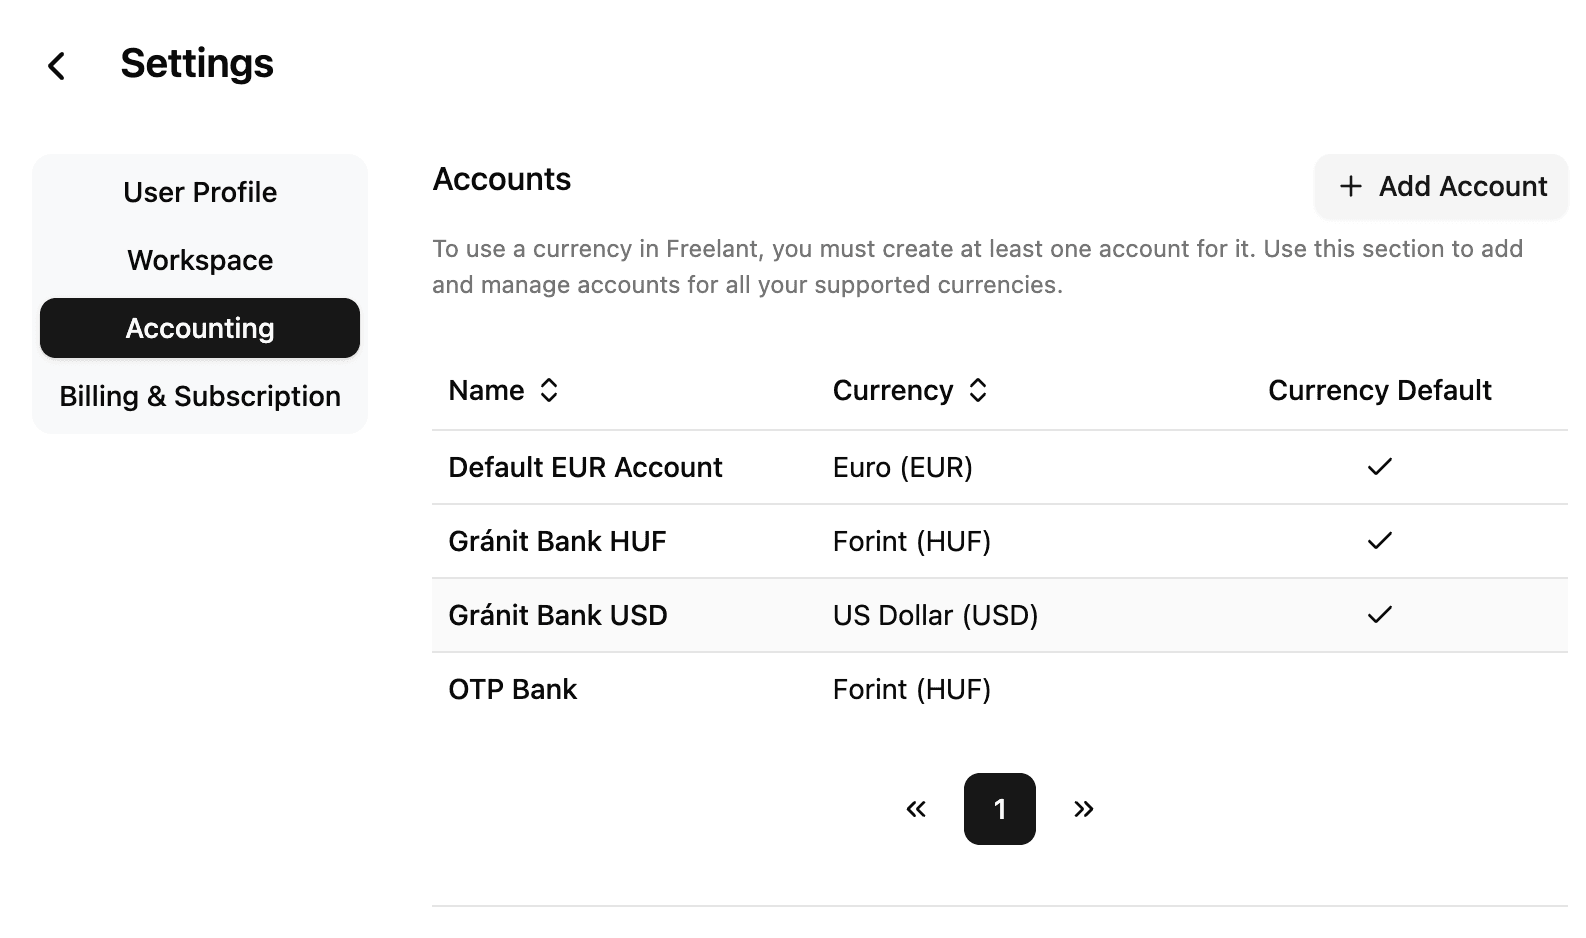Select page 1 in pagination
1586x938 pixels.
coord(999,809)
